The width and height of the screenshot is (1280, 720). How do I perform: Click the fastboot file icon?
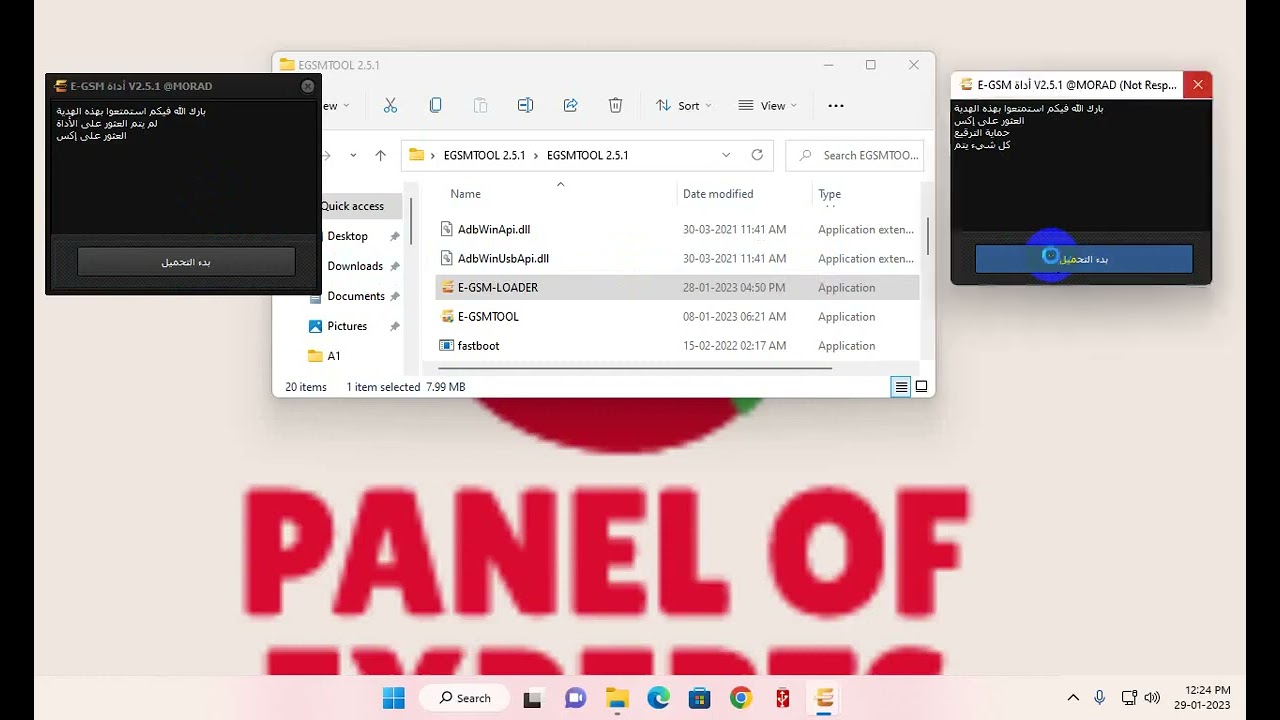click(447, 345)
